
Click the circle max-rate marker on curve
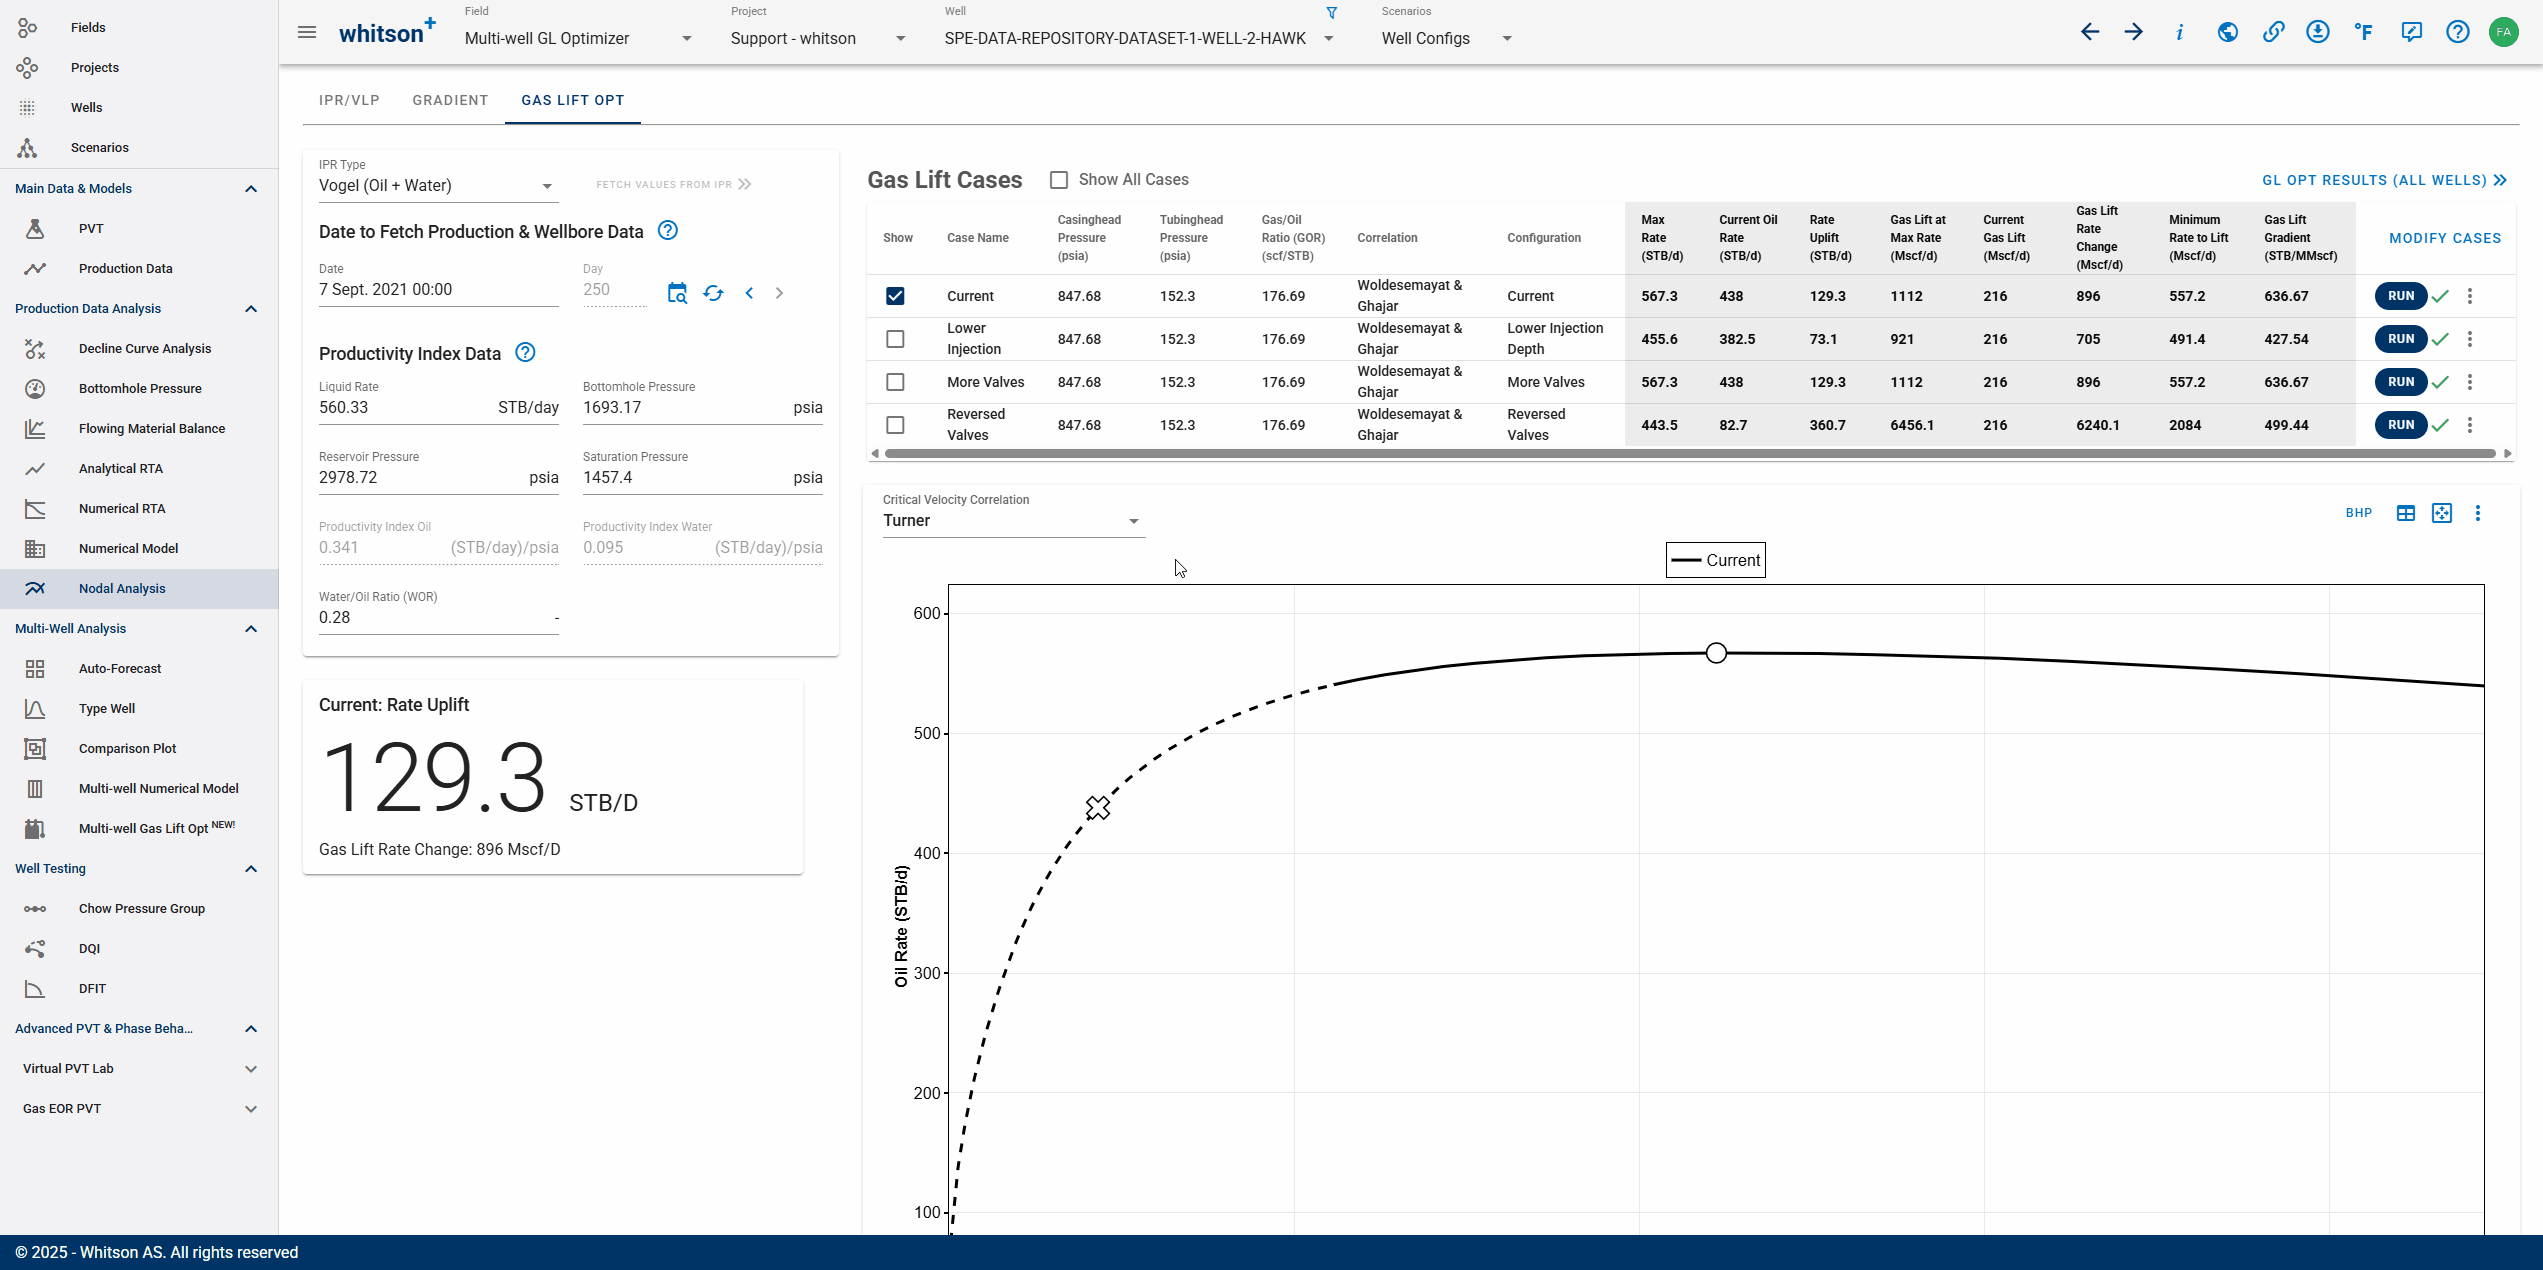coord(1716,653)
